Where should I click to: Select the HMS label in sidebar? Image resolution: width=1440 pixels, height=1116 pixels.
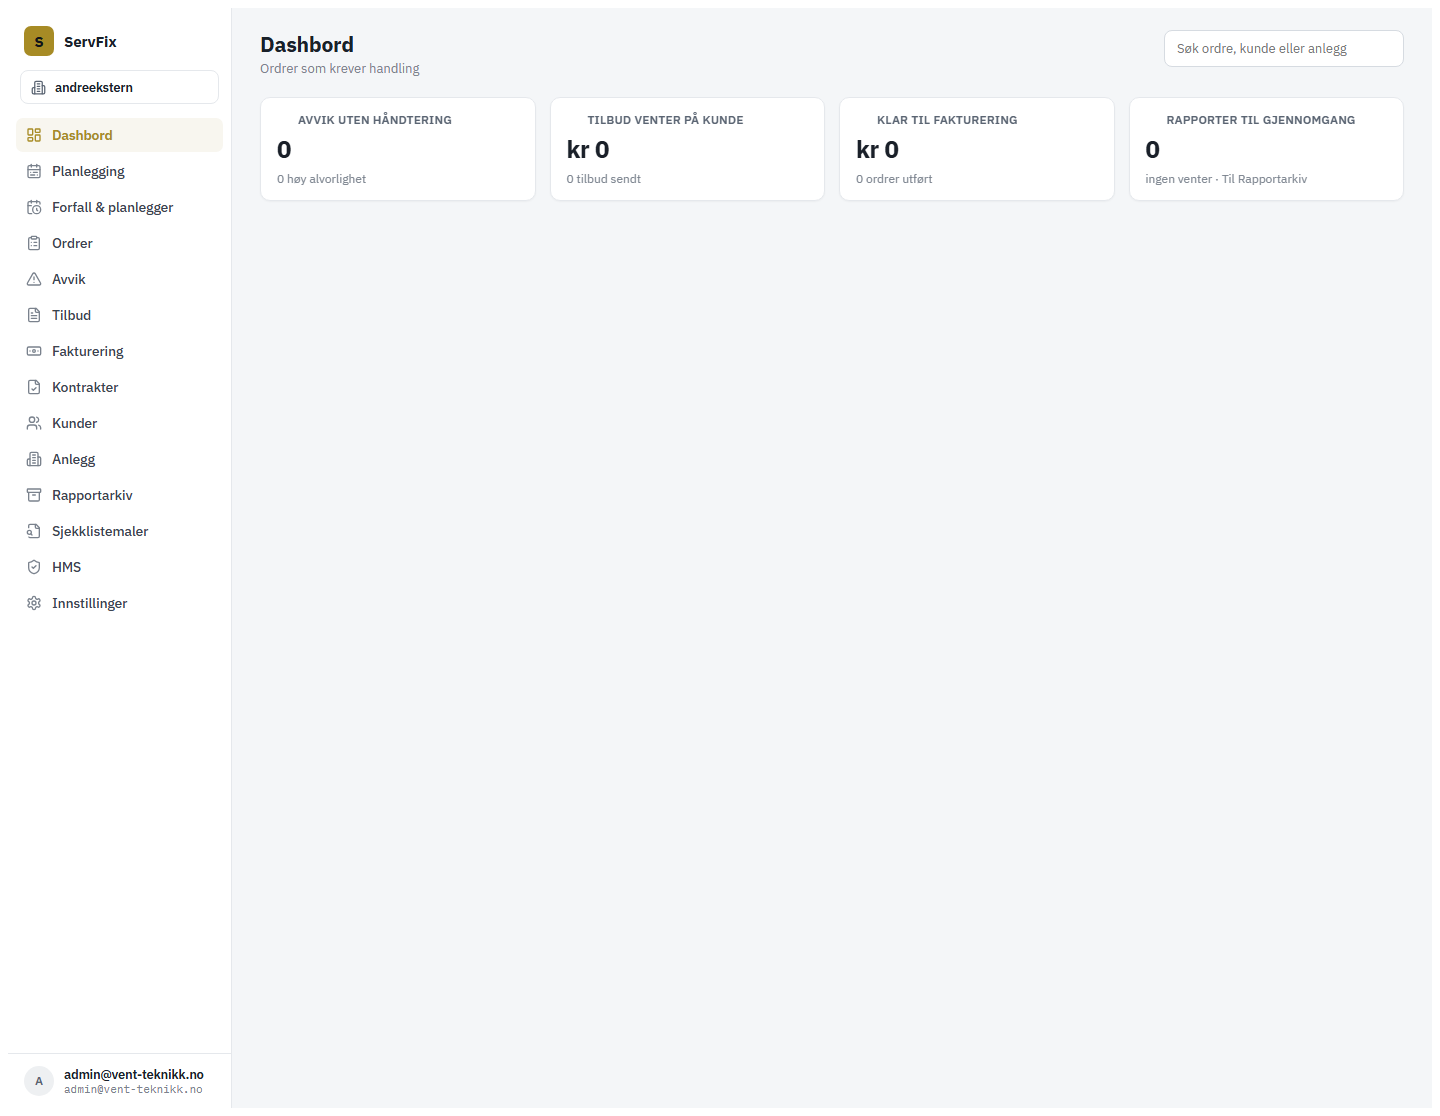(x=67, y=567)
